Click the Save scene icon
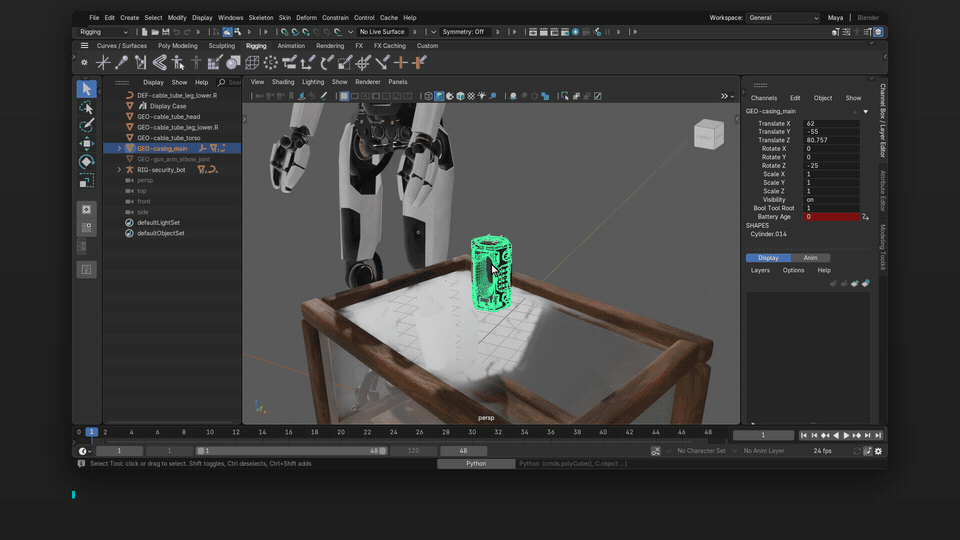960x540 pixels. pyautogui.click(x=165, y=32)
